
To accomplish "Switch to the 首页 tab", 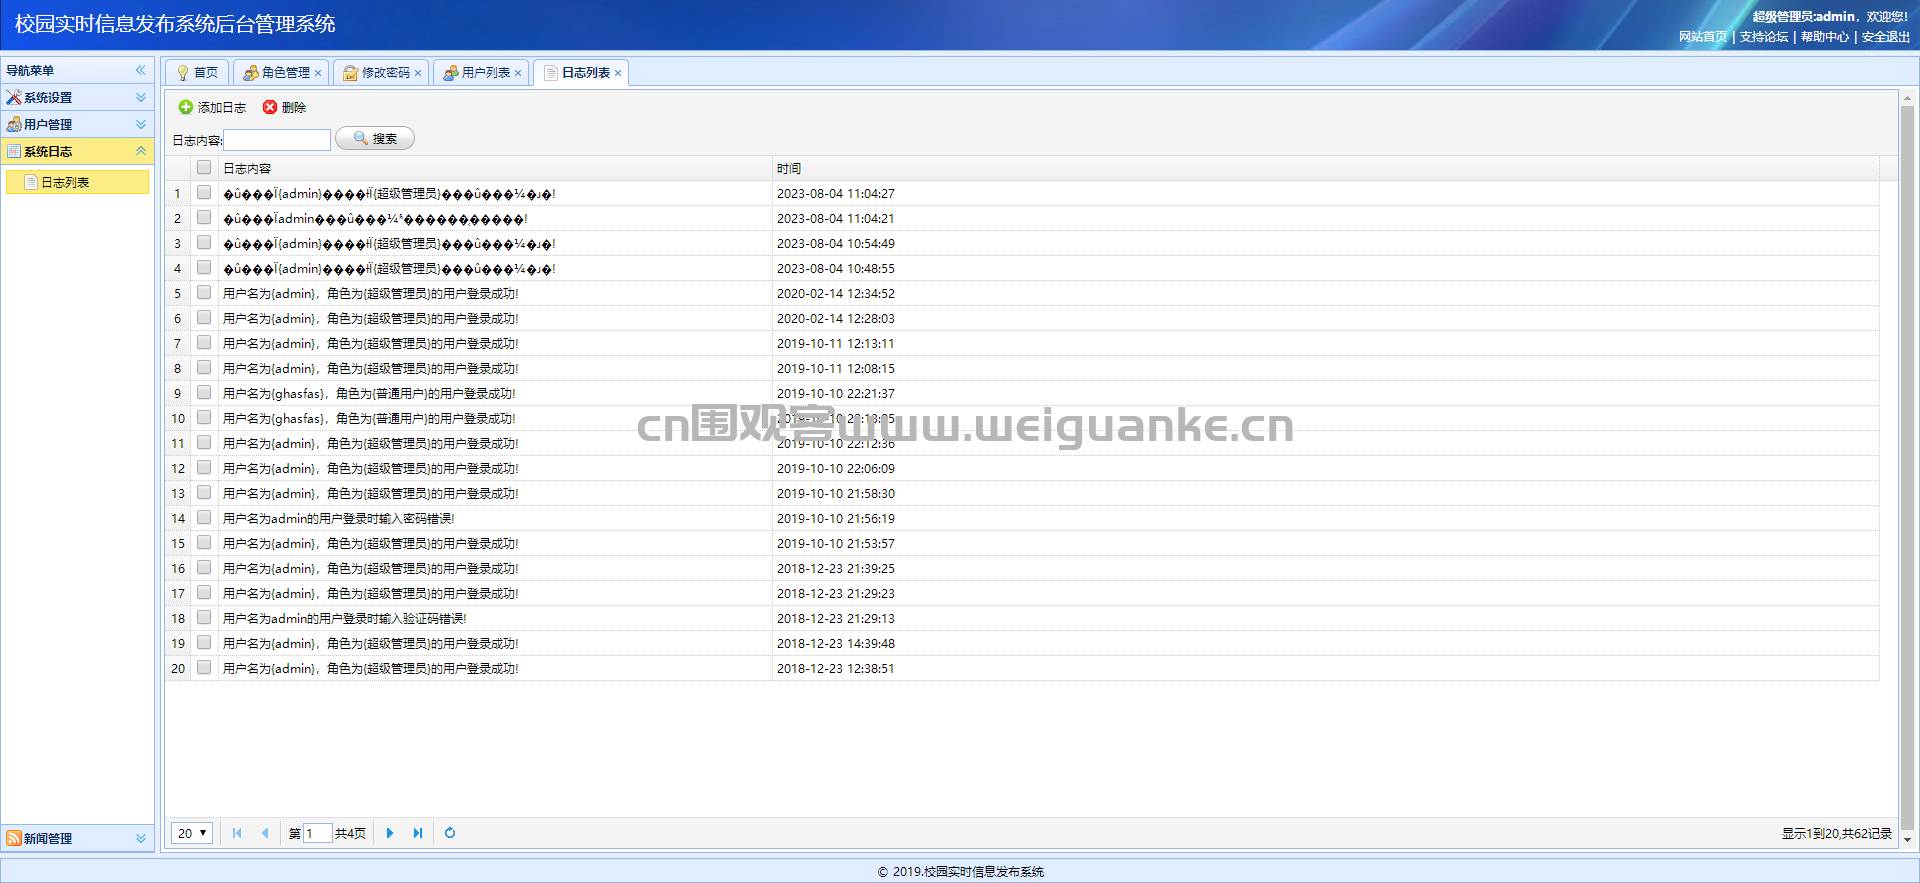I will [198, 73].
